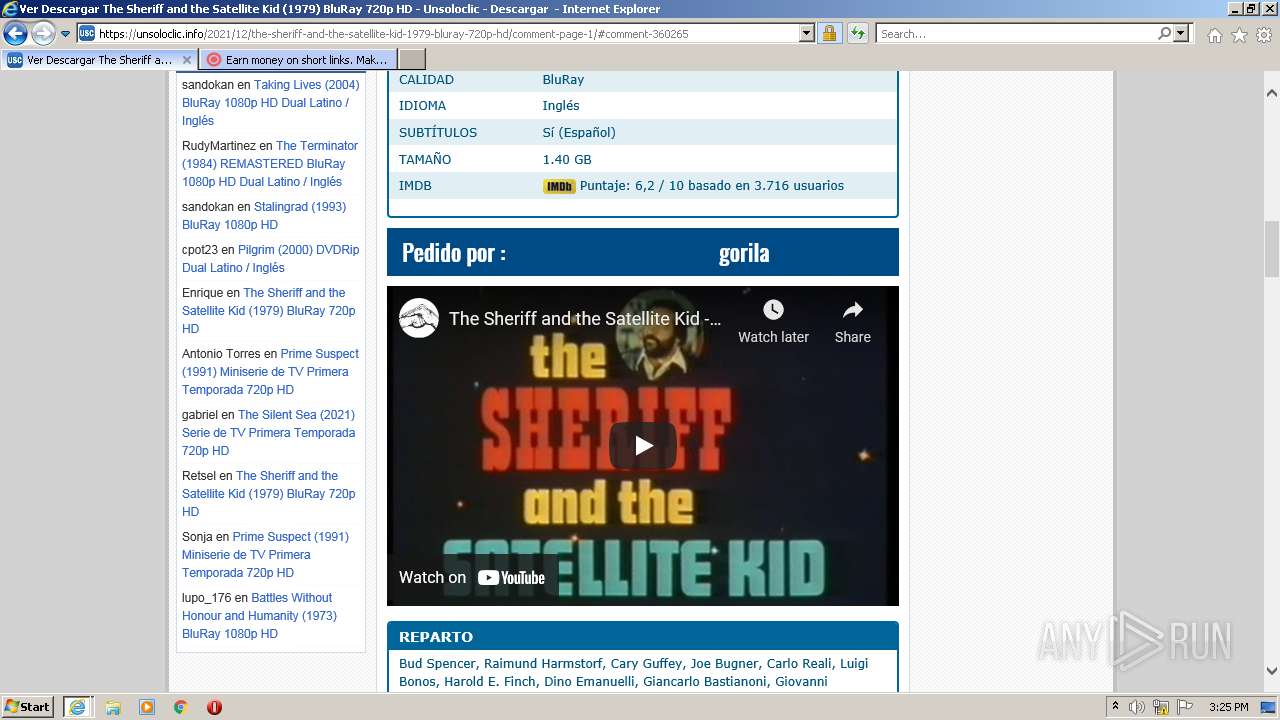Open the red Opera taskbar icon
The image size is (1280, 720).
(214, 707)
